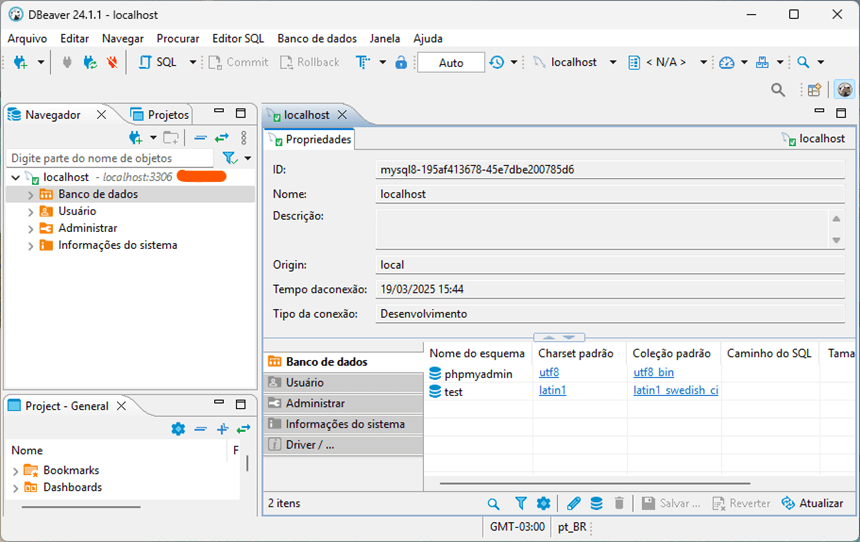860x542 pixels.
Task: Click the New Database Connection plug icon in main toolbar
Action: [20, 63]
